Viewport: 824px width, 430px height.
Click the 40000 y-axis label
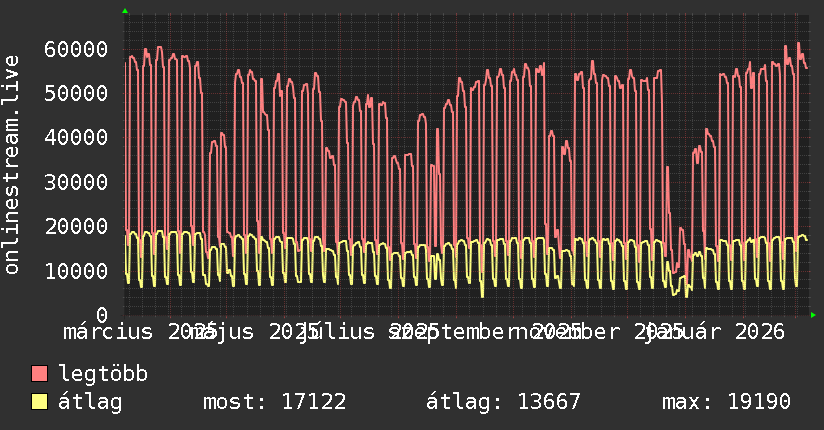(x=76, y=138)
